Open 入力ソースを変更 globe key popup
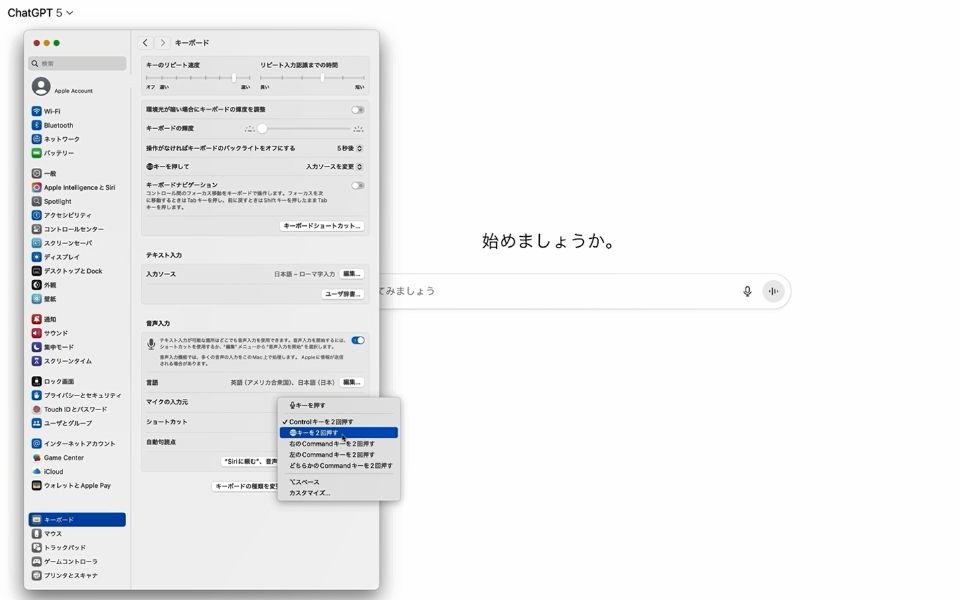This screenshot has width=960, height=600. pyautogui.click(x=334, y=167)
